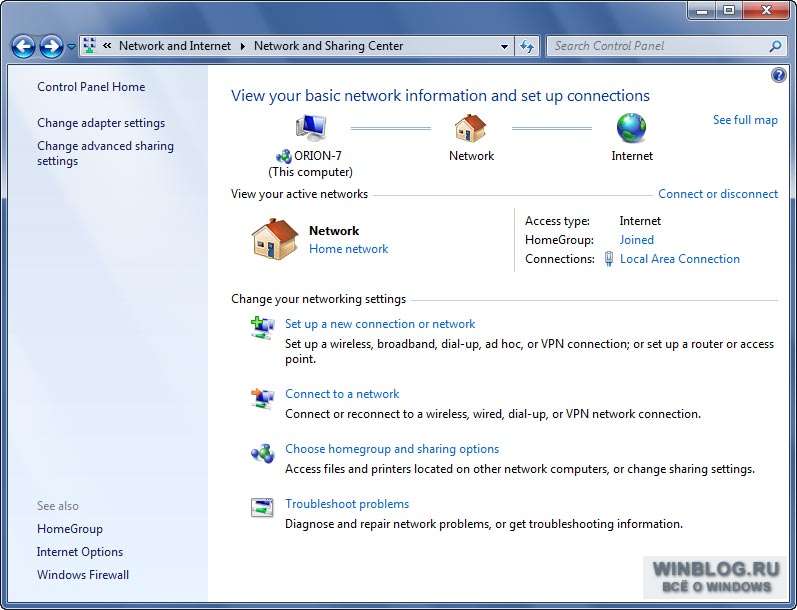This screenshot has width=797, height=610.
Task: Open the Home network link
Action: click(x=348, y=249)
